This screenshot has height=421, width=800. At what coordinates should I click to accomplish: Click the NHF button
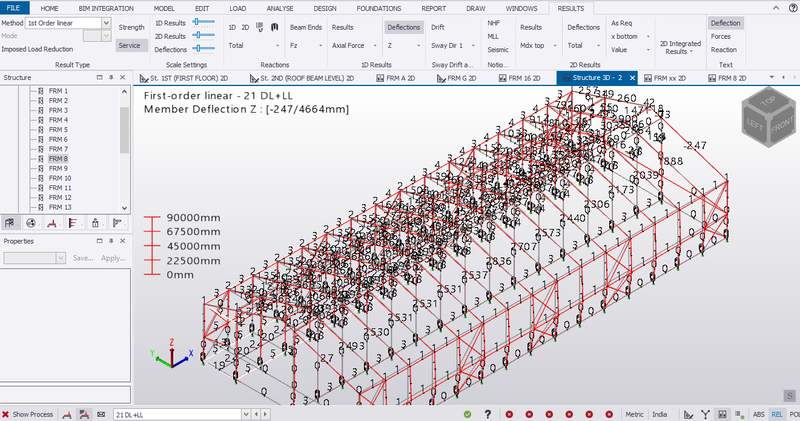pyautogui.click(x=493, y=23)
